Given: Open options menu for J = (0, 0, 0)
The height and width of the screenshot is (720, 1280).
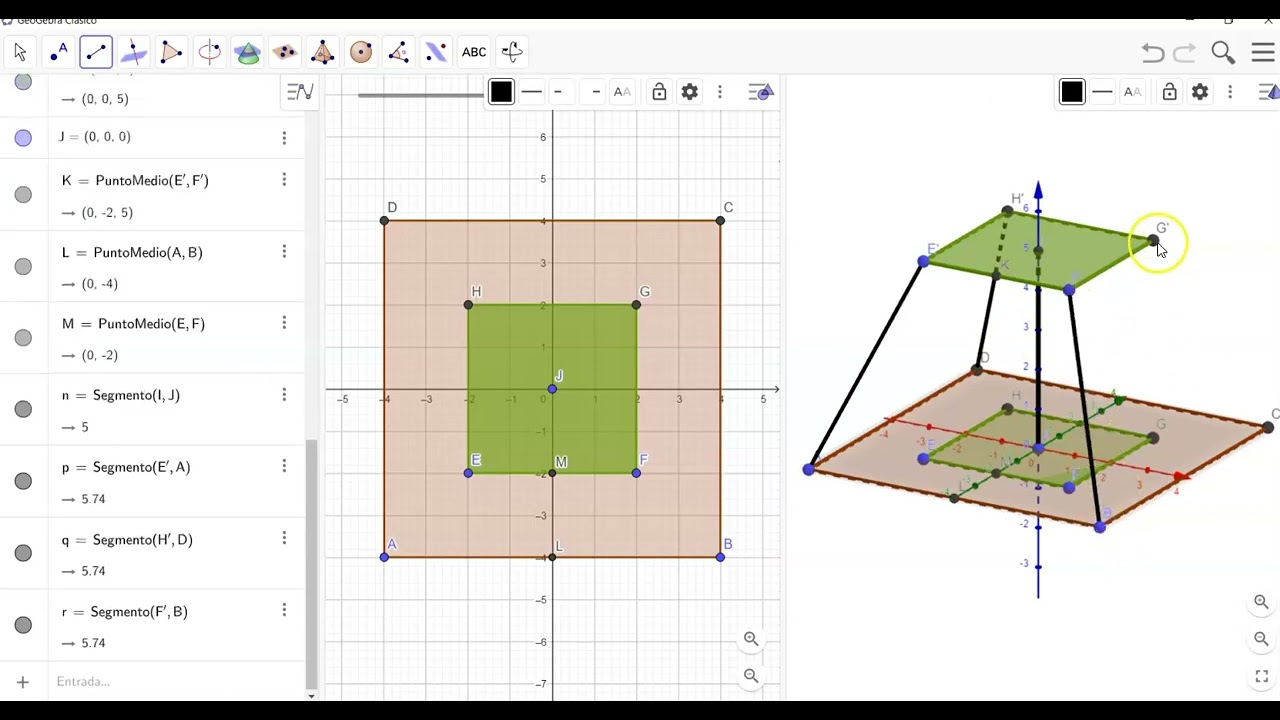Looking at the screenshot, I should pyautogui.click(x=284, y=138).
